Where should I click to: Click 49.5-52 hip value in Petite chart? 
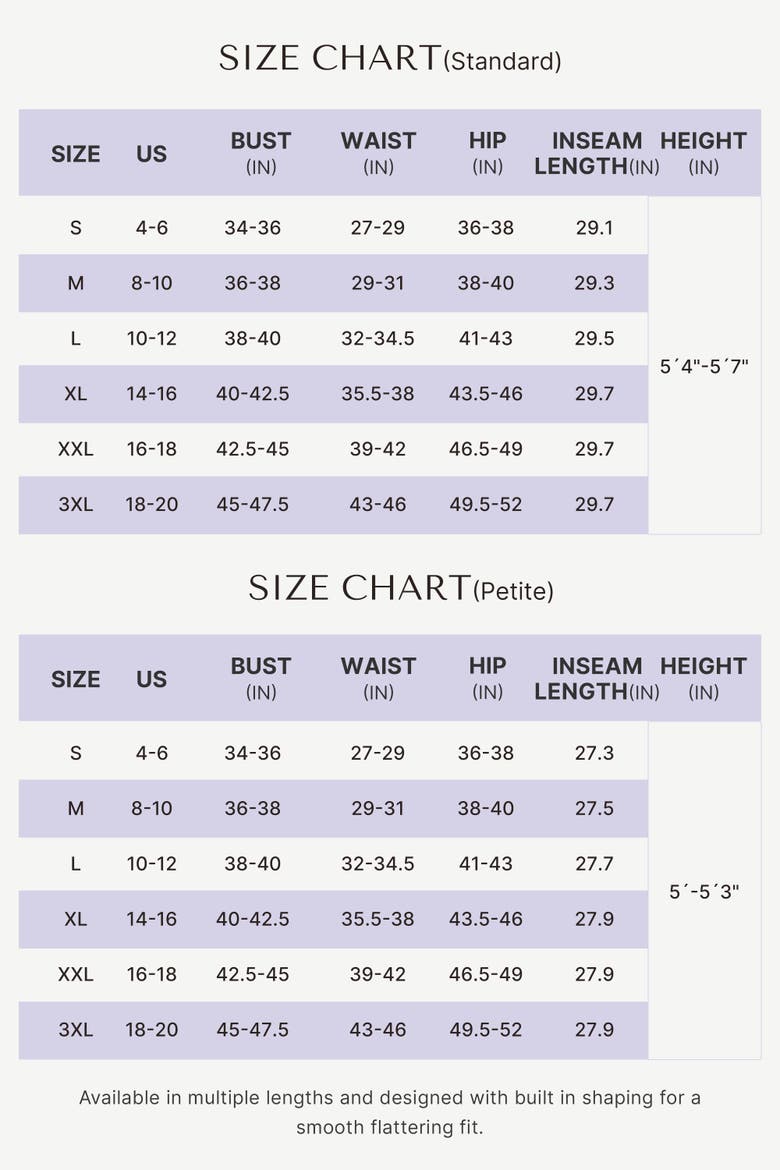[x=486, y=1030]
